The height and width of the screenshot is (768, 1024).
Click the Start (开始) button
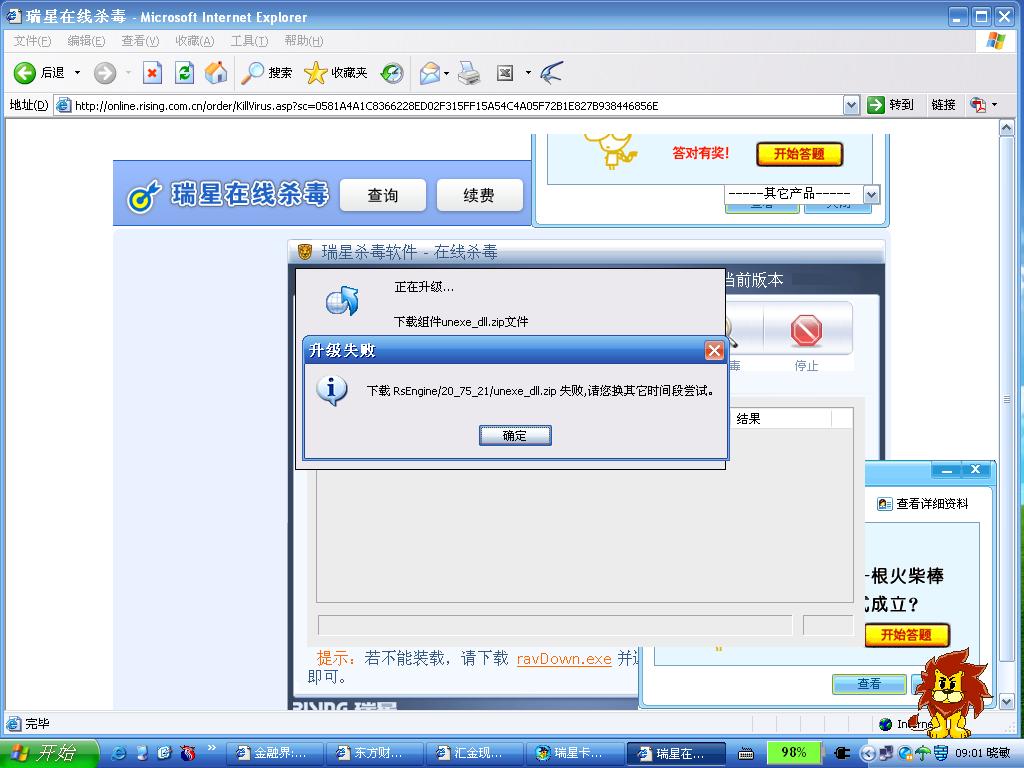pyautogui.click(x=48, y=753)
